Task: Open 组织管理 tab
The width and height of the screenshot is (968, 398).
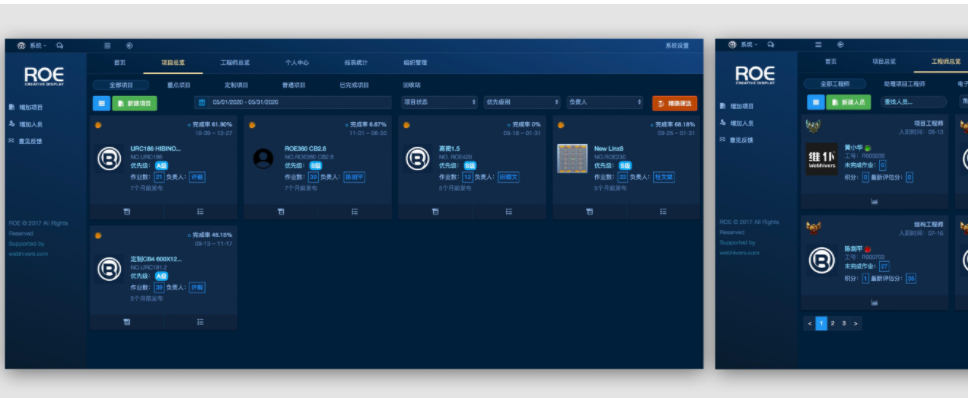Action: click(x=415, y=63)
